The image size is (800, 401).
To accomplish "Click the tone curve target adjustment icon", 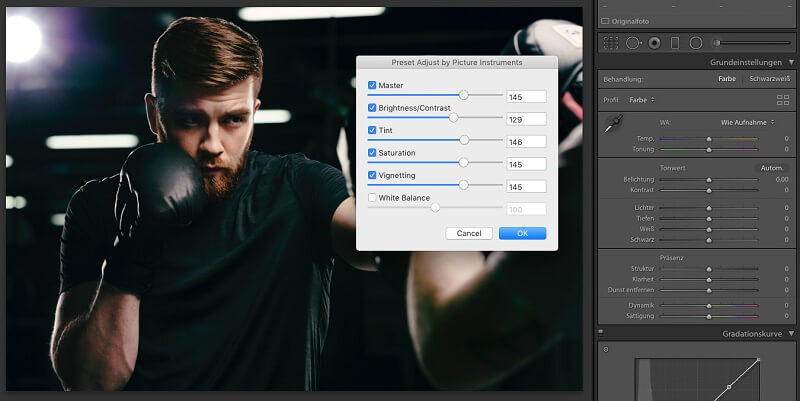I will coord(606,349).
